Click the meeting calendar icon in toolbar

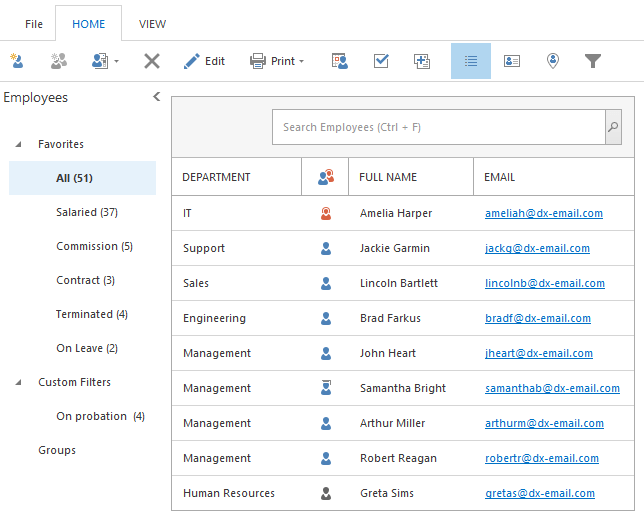point(340,61)
